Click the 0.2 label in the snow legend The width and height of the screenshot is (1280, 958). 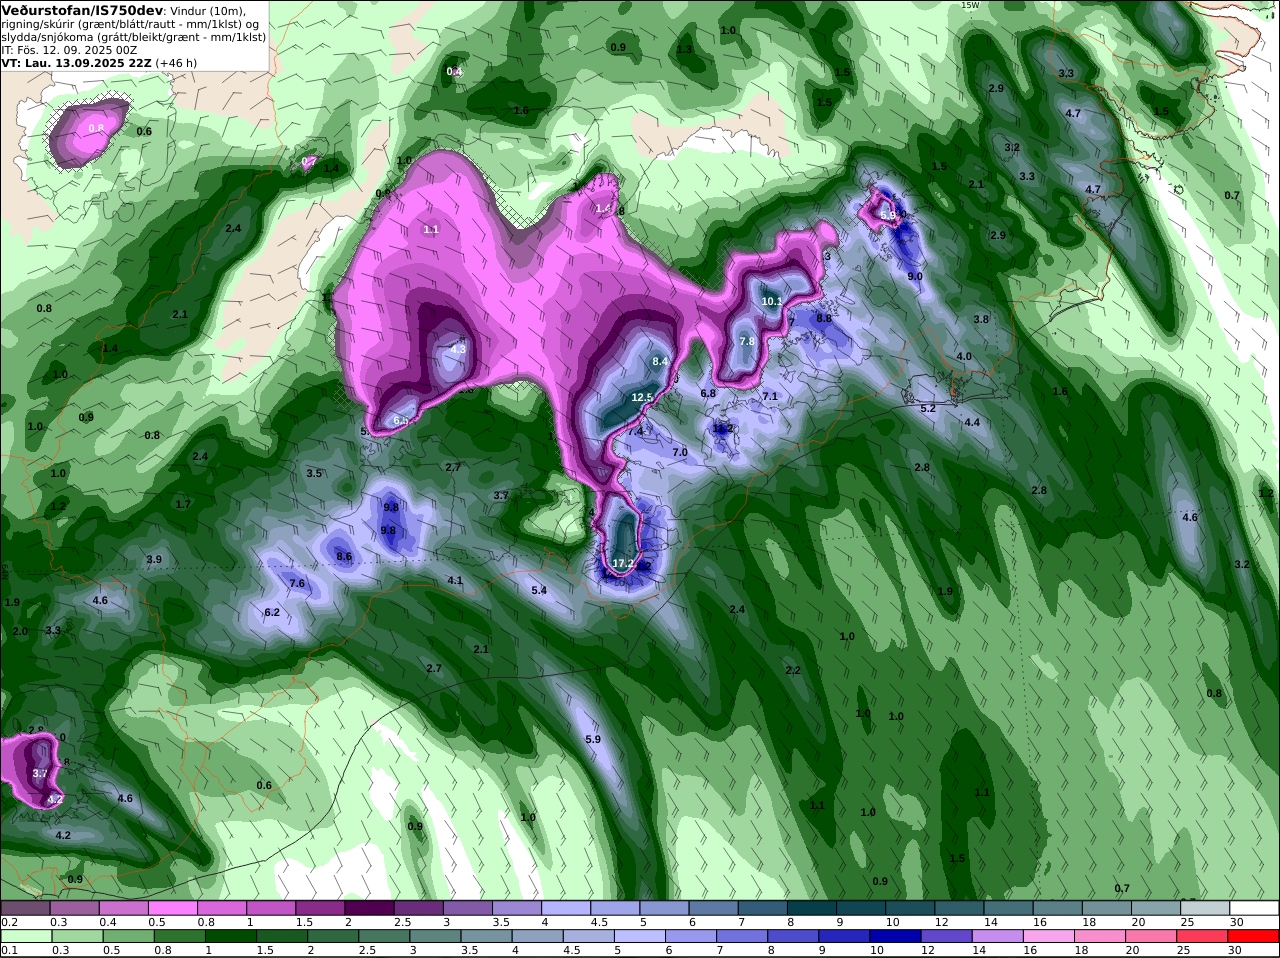point(9,922)
